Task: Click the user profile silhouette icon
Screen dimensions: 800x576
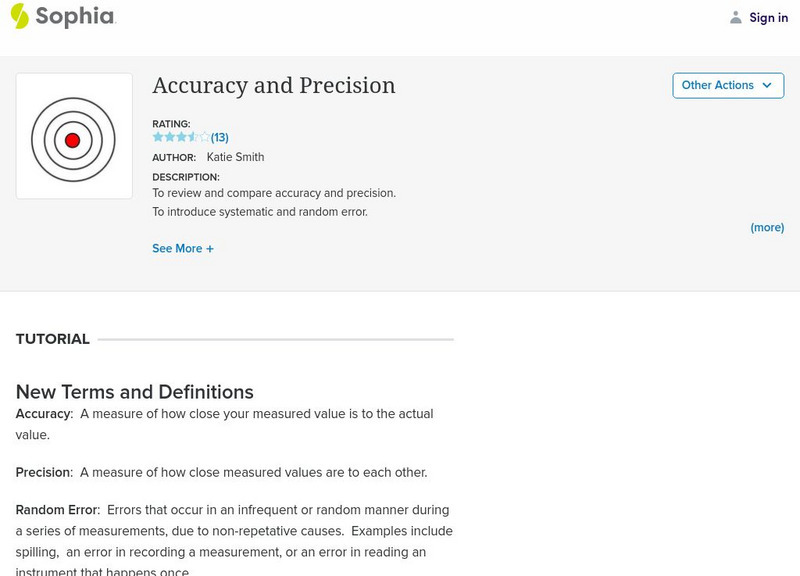Action: tap(736, 17)
